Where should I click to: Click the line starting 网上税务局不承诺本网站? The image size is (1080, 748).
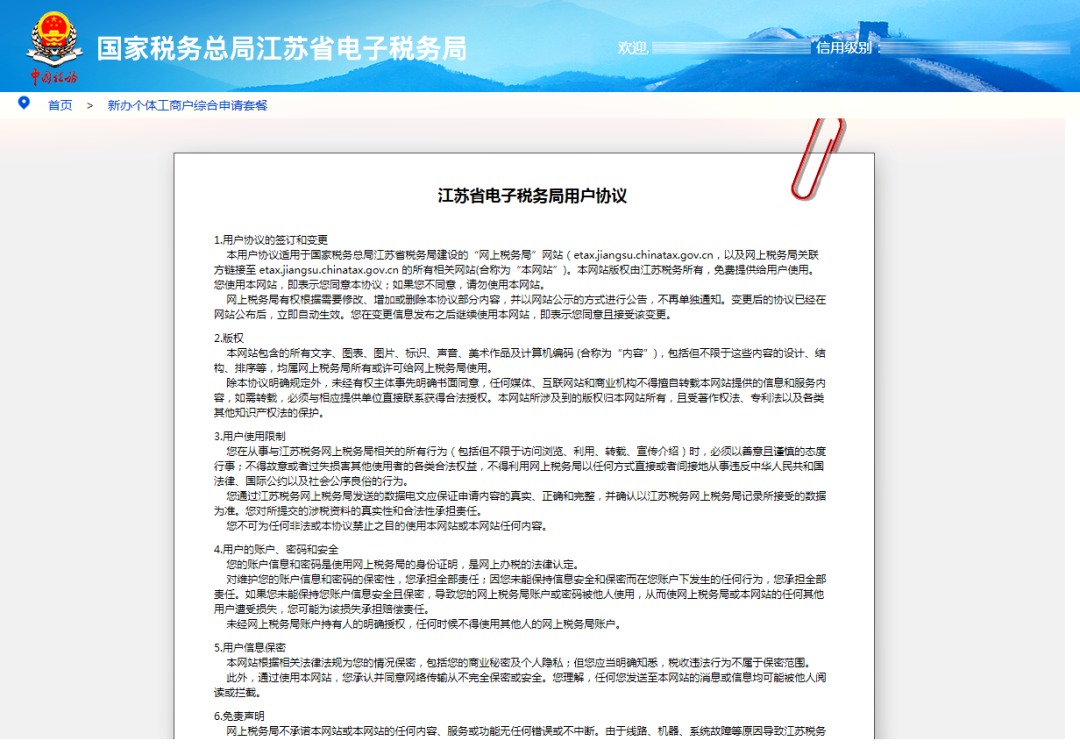(x=526, y=731)
